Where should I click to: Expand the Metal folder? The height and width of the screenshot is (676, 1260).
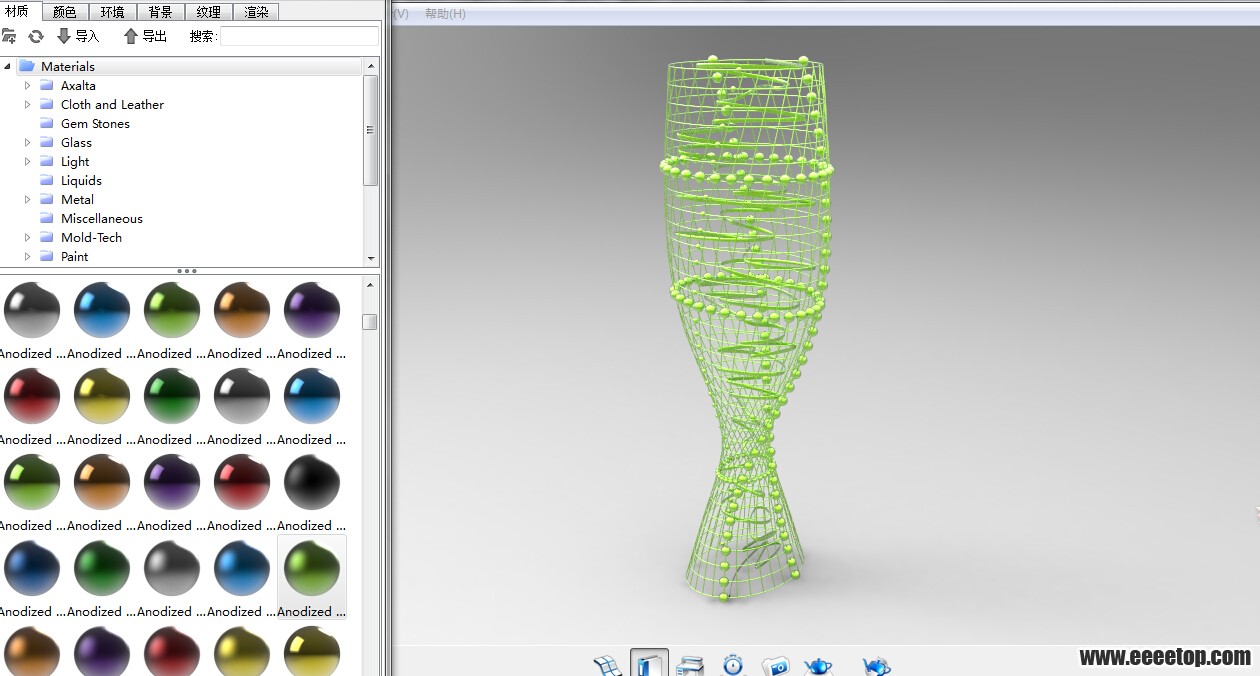pyautogui.click(x=28, y=199)
